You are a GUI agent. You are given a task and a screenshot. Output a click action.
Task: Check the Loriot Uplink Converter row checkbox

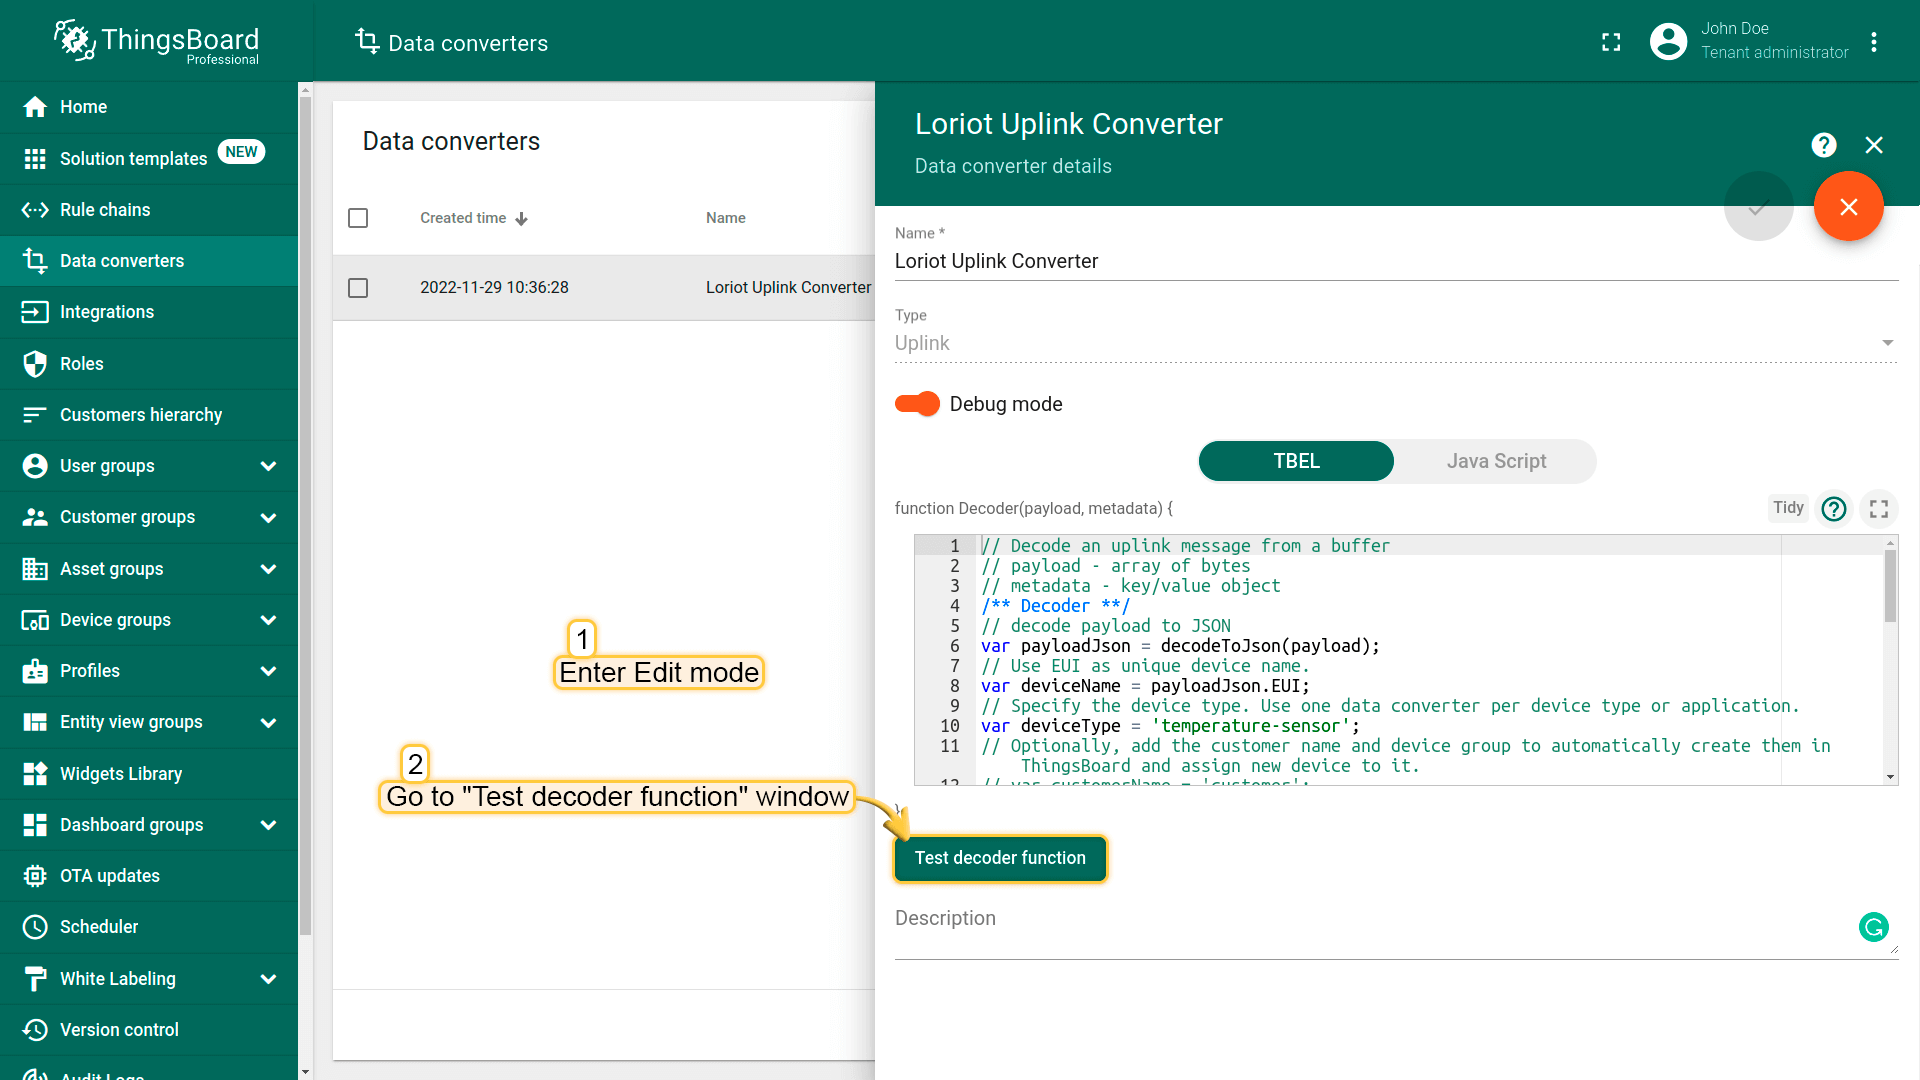coord(358,288)
